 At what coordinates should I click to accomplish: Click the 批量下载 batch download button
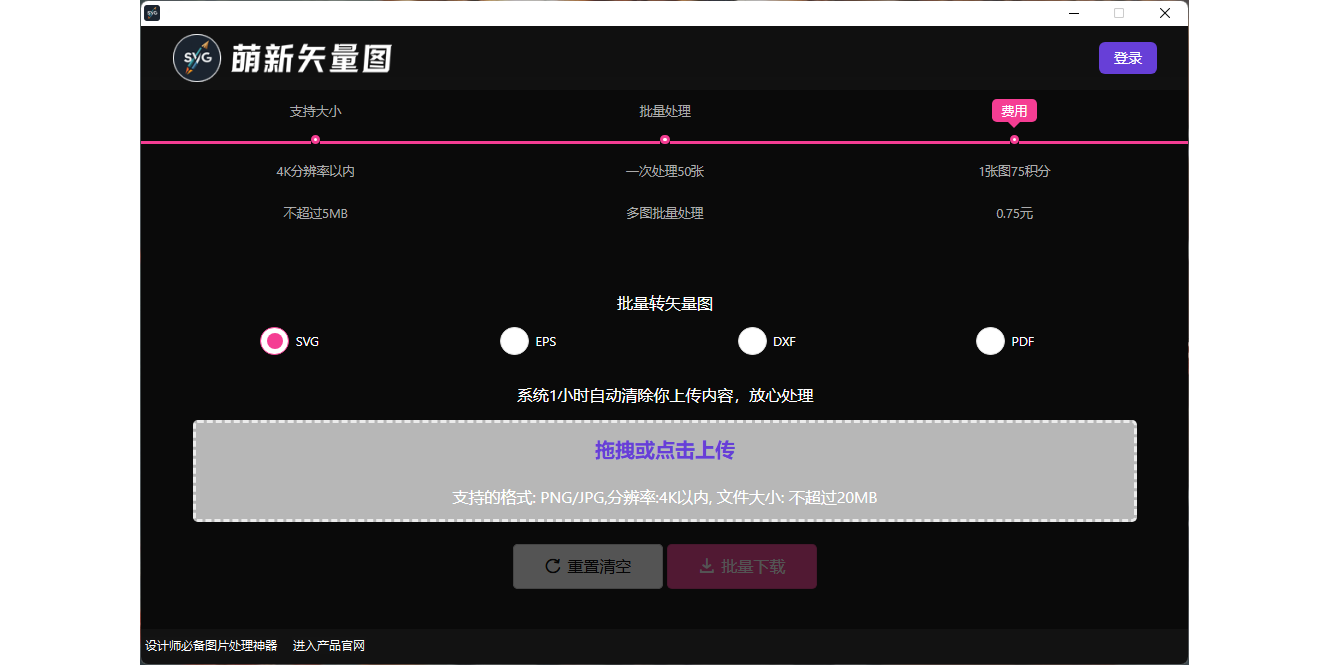pyautogui.click(x=741, y=565)
